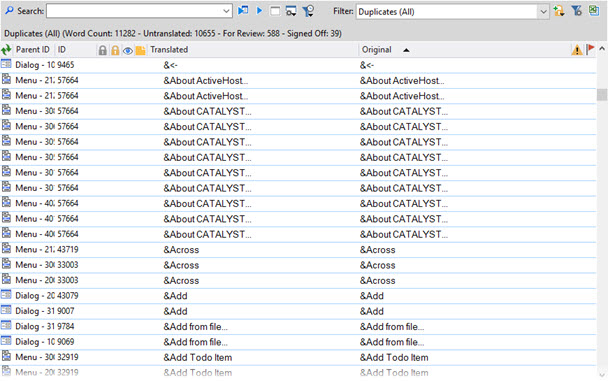Screen dimensions: 608x381
Task: Click the vertical scrollbar thumb
Action: pos(602,95)
